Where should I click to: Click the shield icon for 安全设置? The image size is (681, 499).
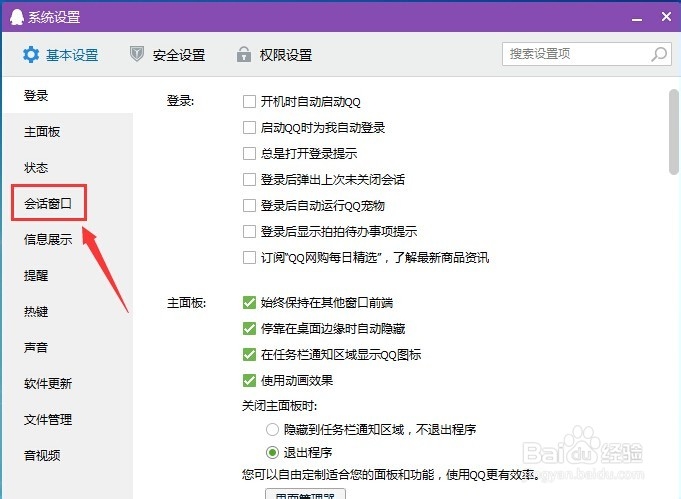coord(136,54)
